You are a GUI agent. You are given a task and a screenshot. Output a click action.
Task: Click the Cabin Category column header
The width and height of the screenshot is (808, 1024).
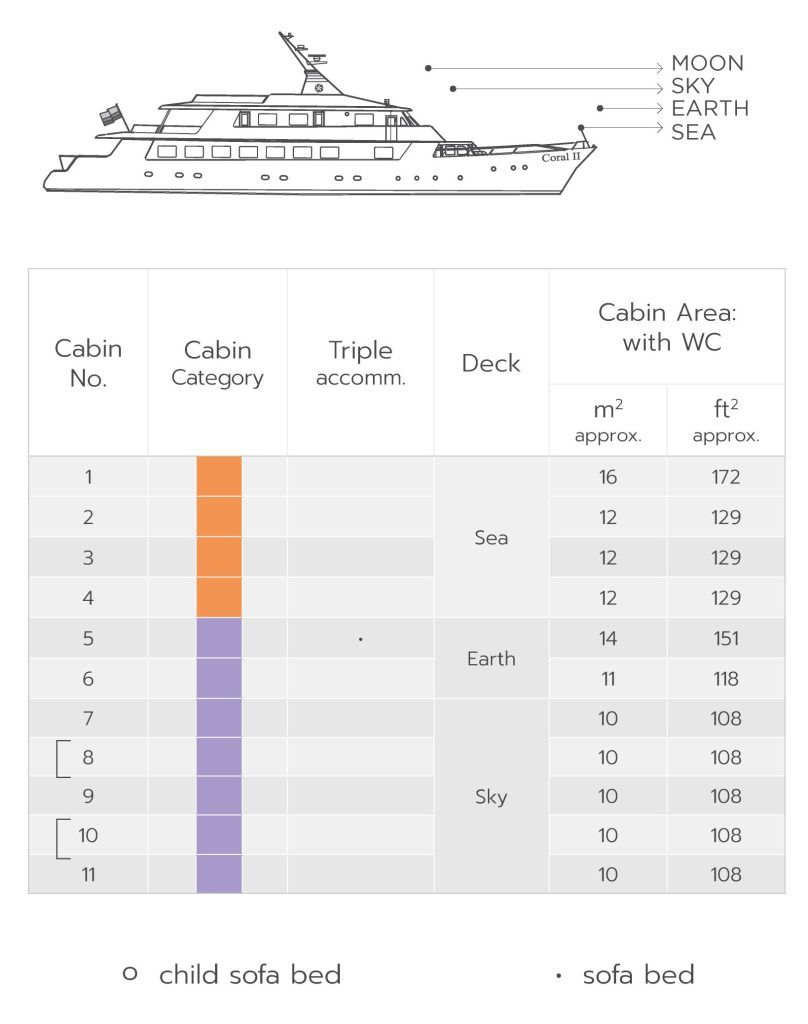(x=217, y=363)
